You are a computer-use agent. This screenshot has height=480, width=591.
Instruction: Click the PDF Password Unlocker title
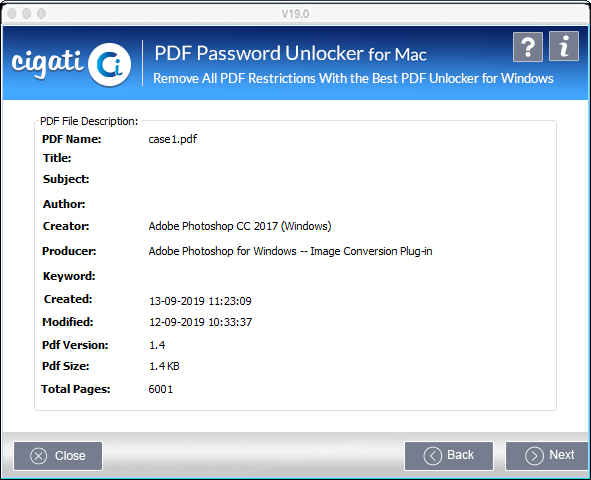point(290,53)
